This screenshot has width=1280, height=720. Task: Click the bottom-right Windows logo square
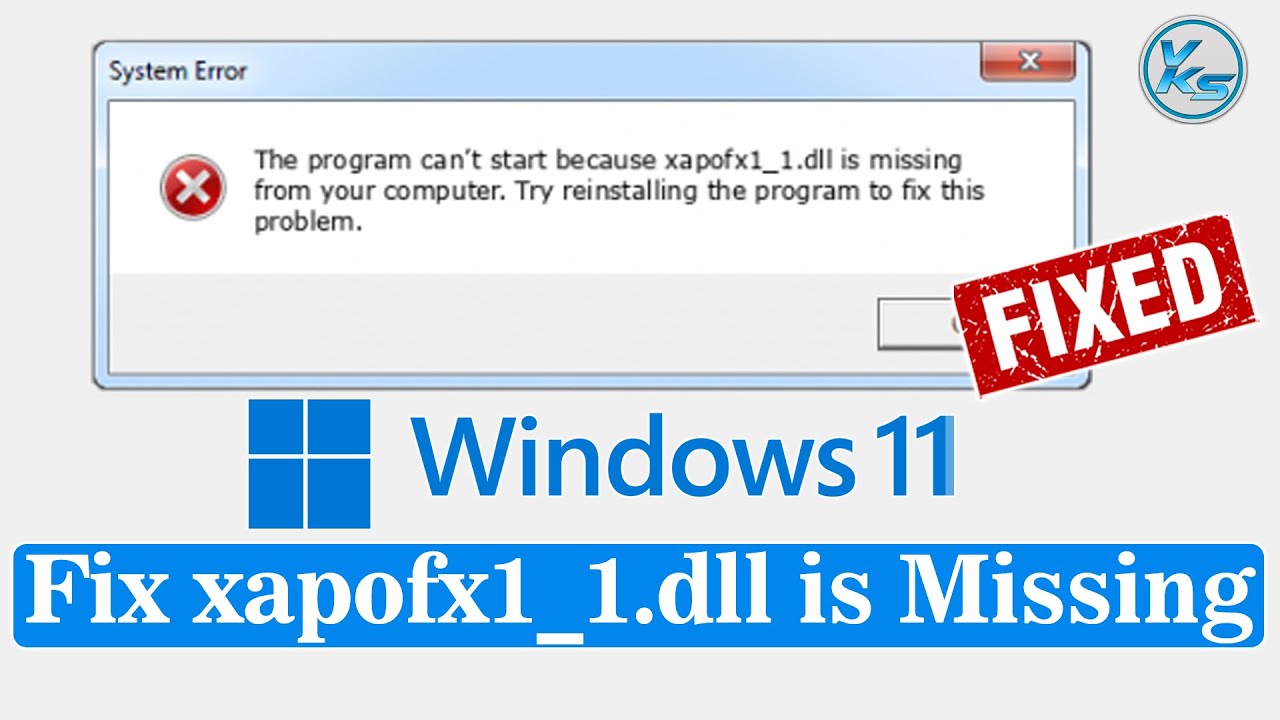click(341, 495)
